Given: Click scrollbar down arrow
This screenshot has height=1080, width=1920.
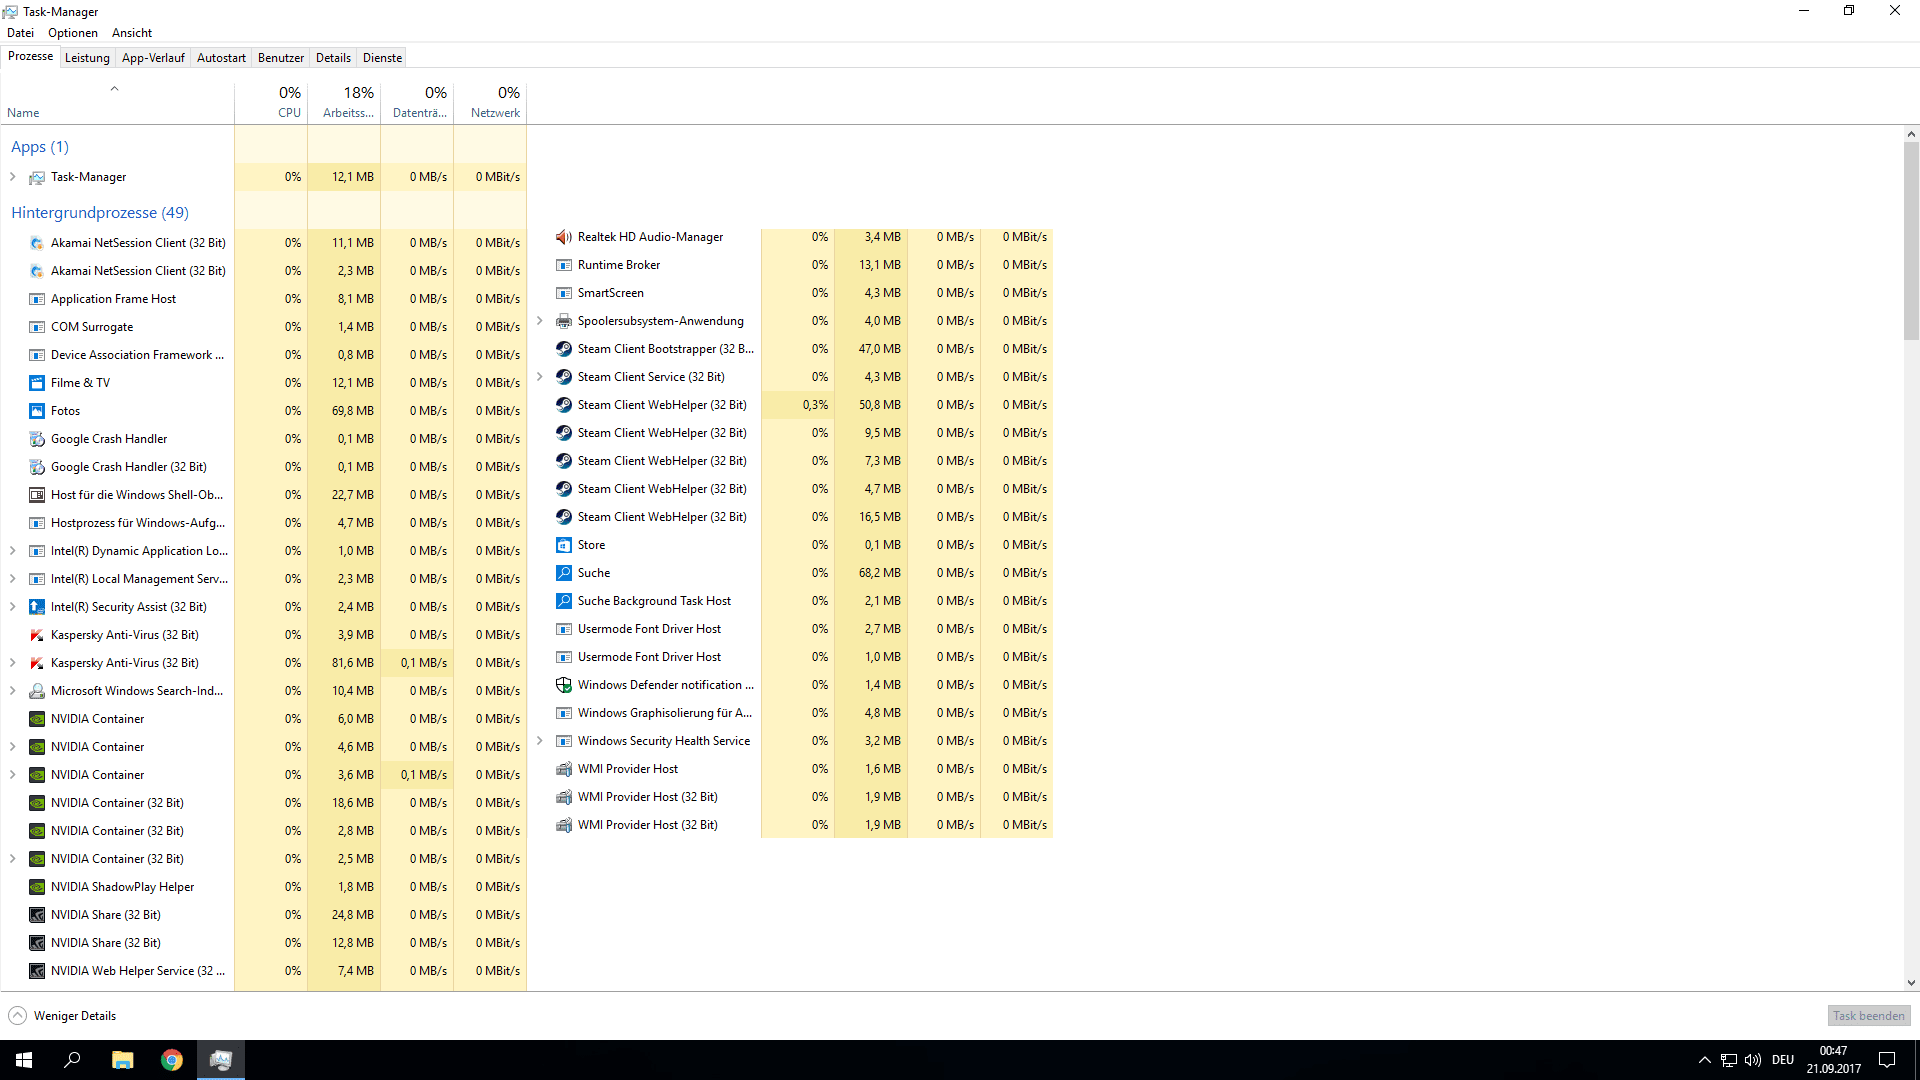Looking at the screenshot, I should [x=1911, y=983].
